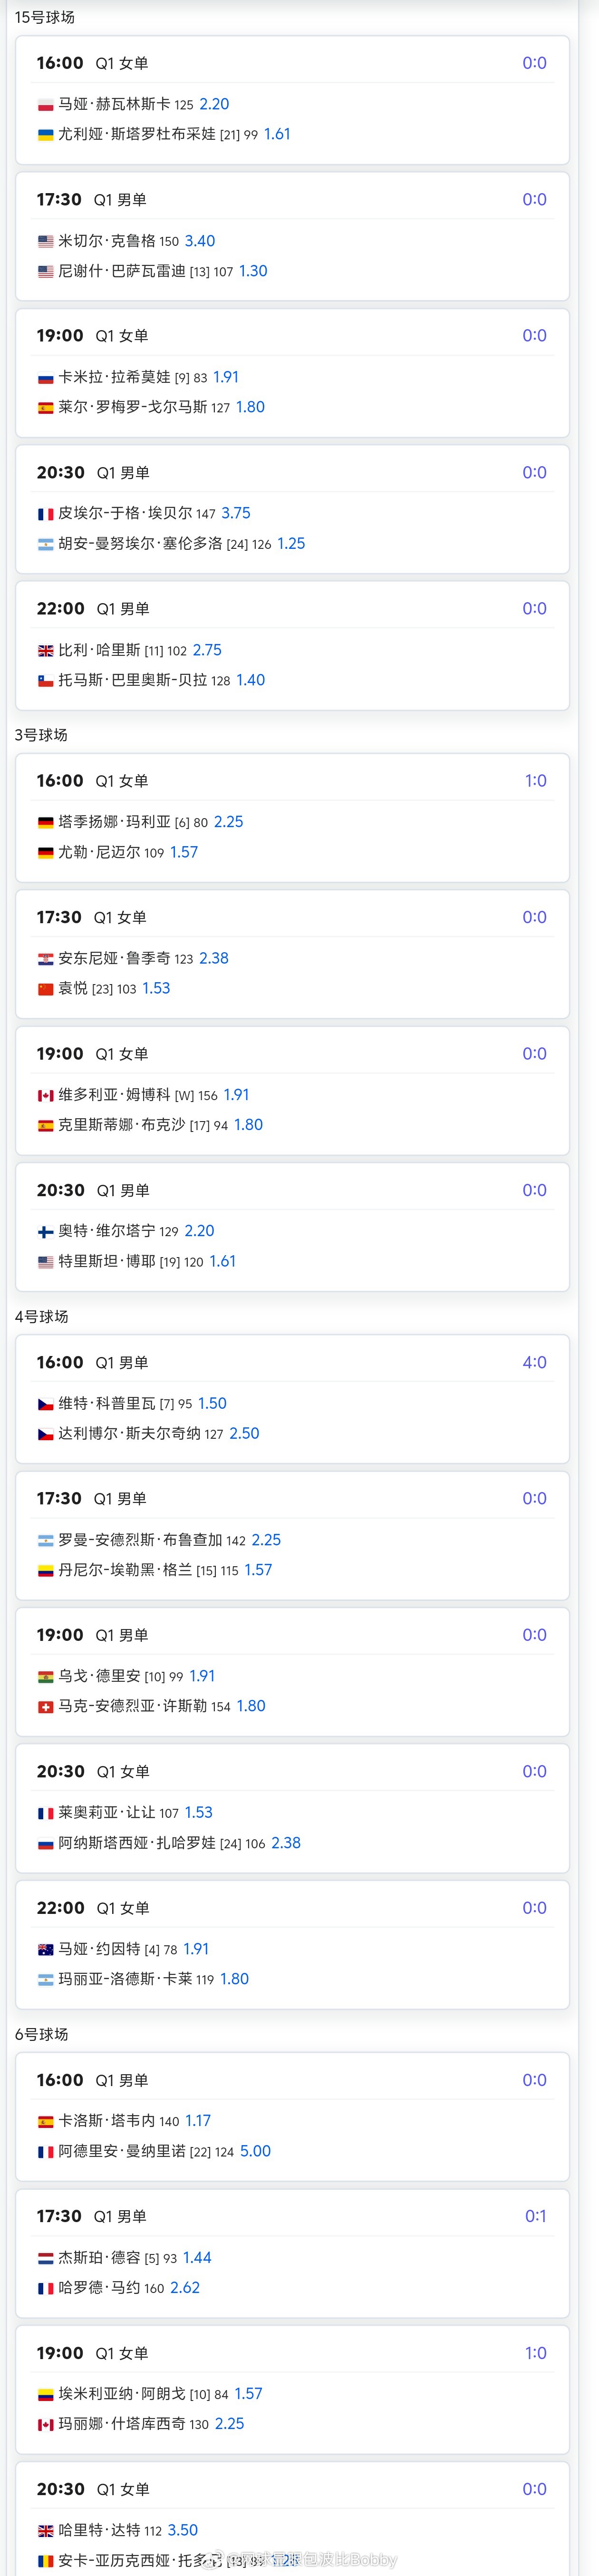Screen dimensions: 599x2576
Task: Click the Switzerland flag beside 马克-安德烈亚·许斯勒
Action: [45, 1707]
